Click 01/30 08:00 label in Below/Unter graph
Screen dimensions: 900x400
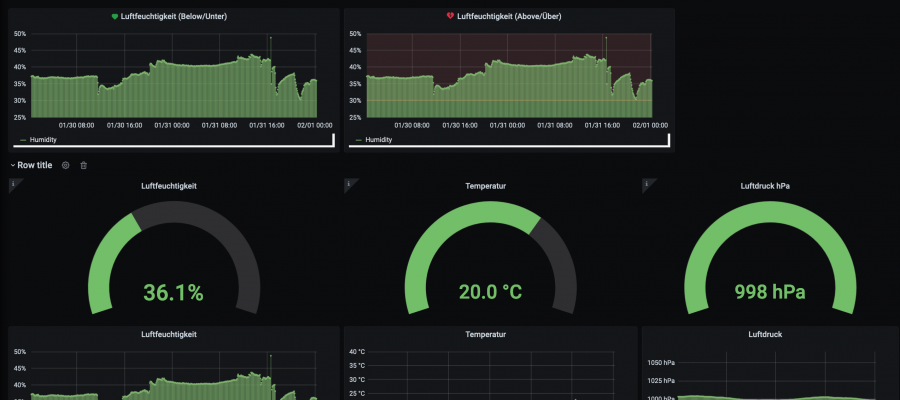pos(76,125)
